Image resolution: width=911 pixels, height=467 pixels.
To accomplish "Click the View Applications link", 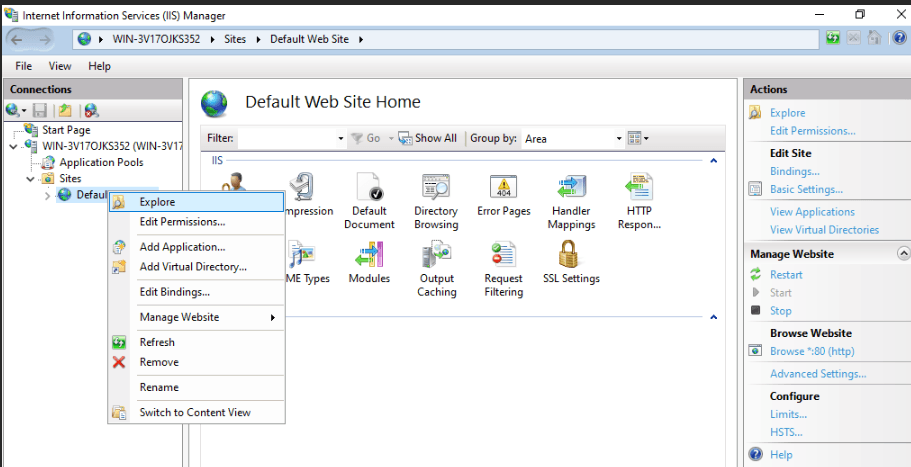I will pyautogui.click(x=812, y=212).
